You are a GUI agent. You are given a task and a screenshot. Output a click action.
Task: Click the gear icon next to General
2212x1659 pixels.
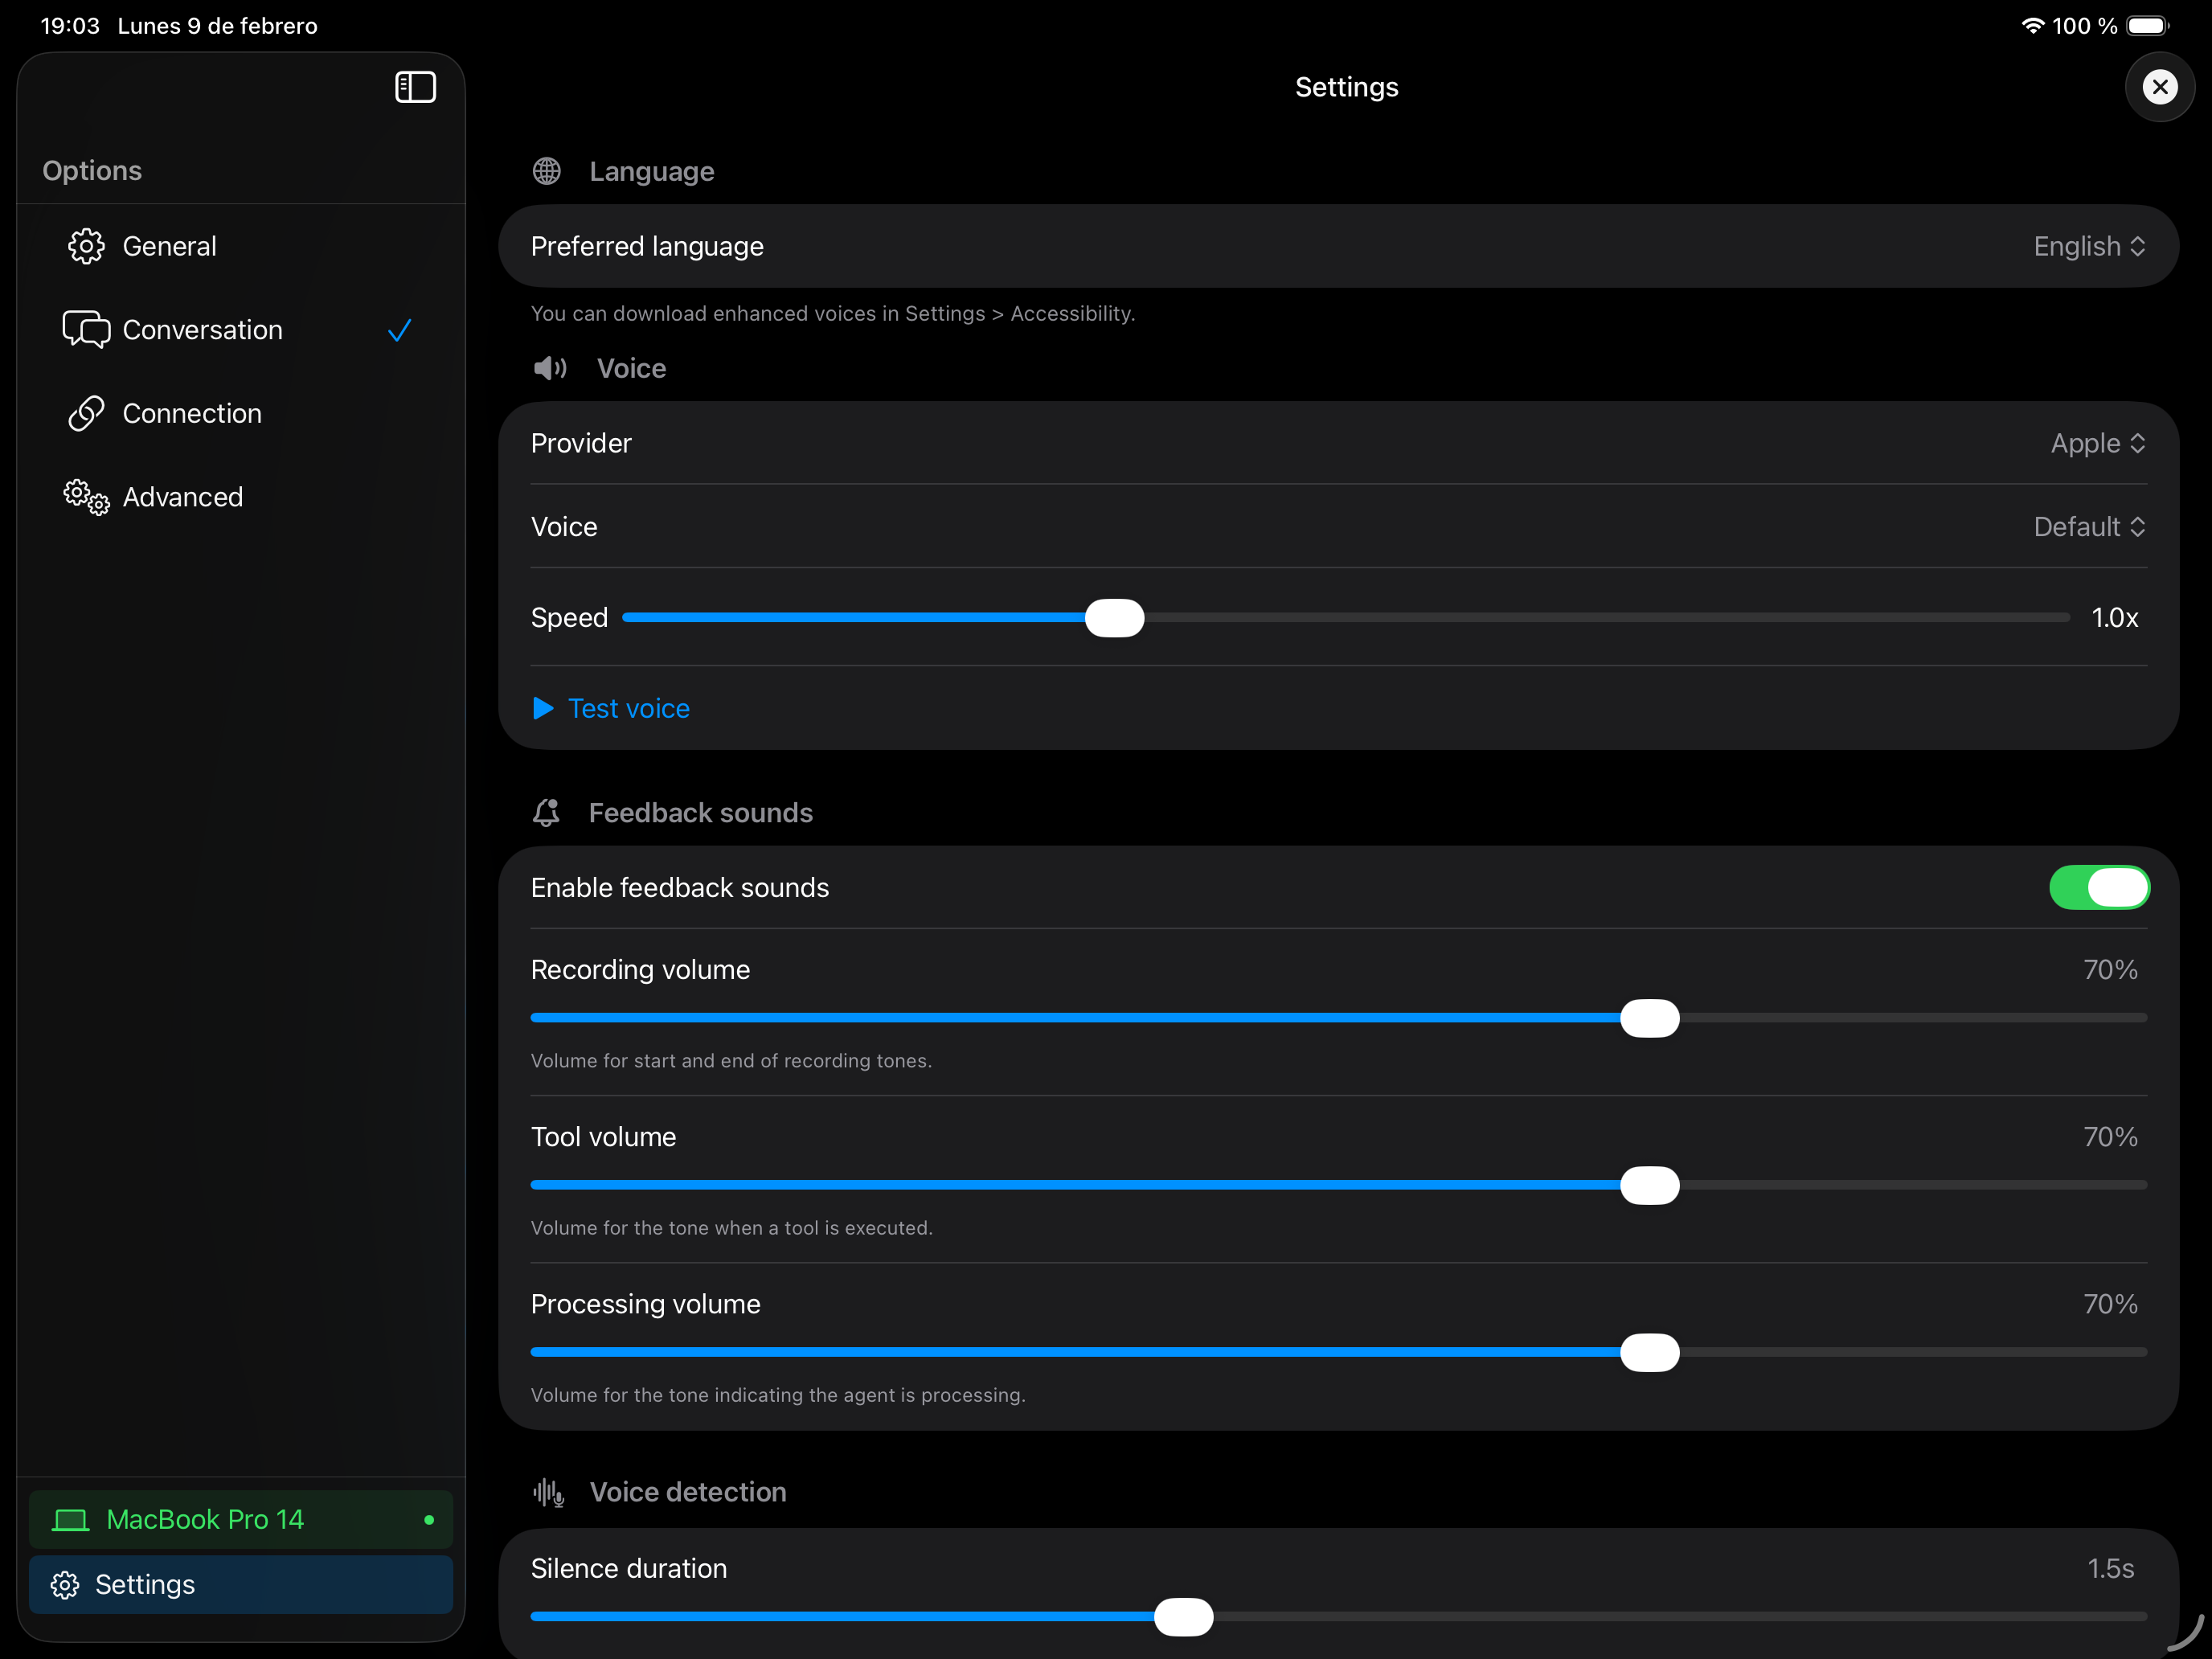coord(86,246)
